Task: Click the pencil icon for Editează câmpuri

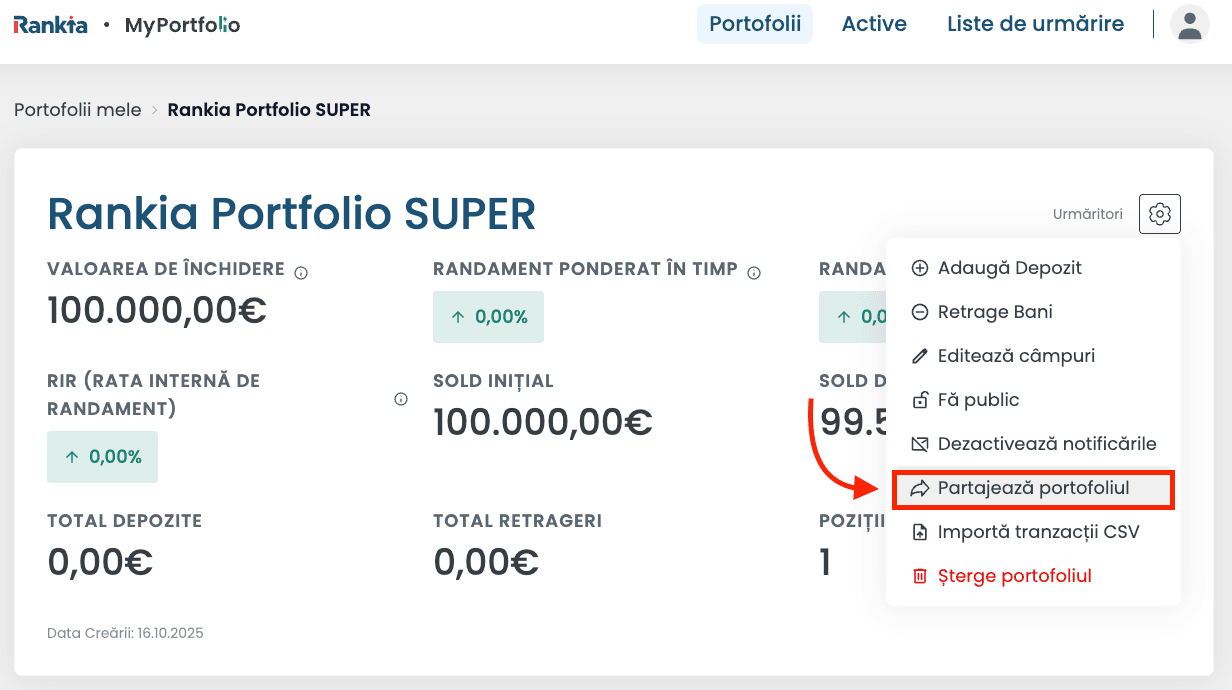Action: coord(920,356)
